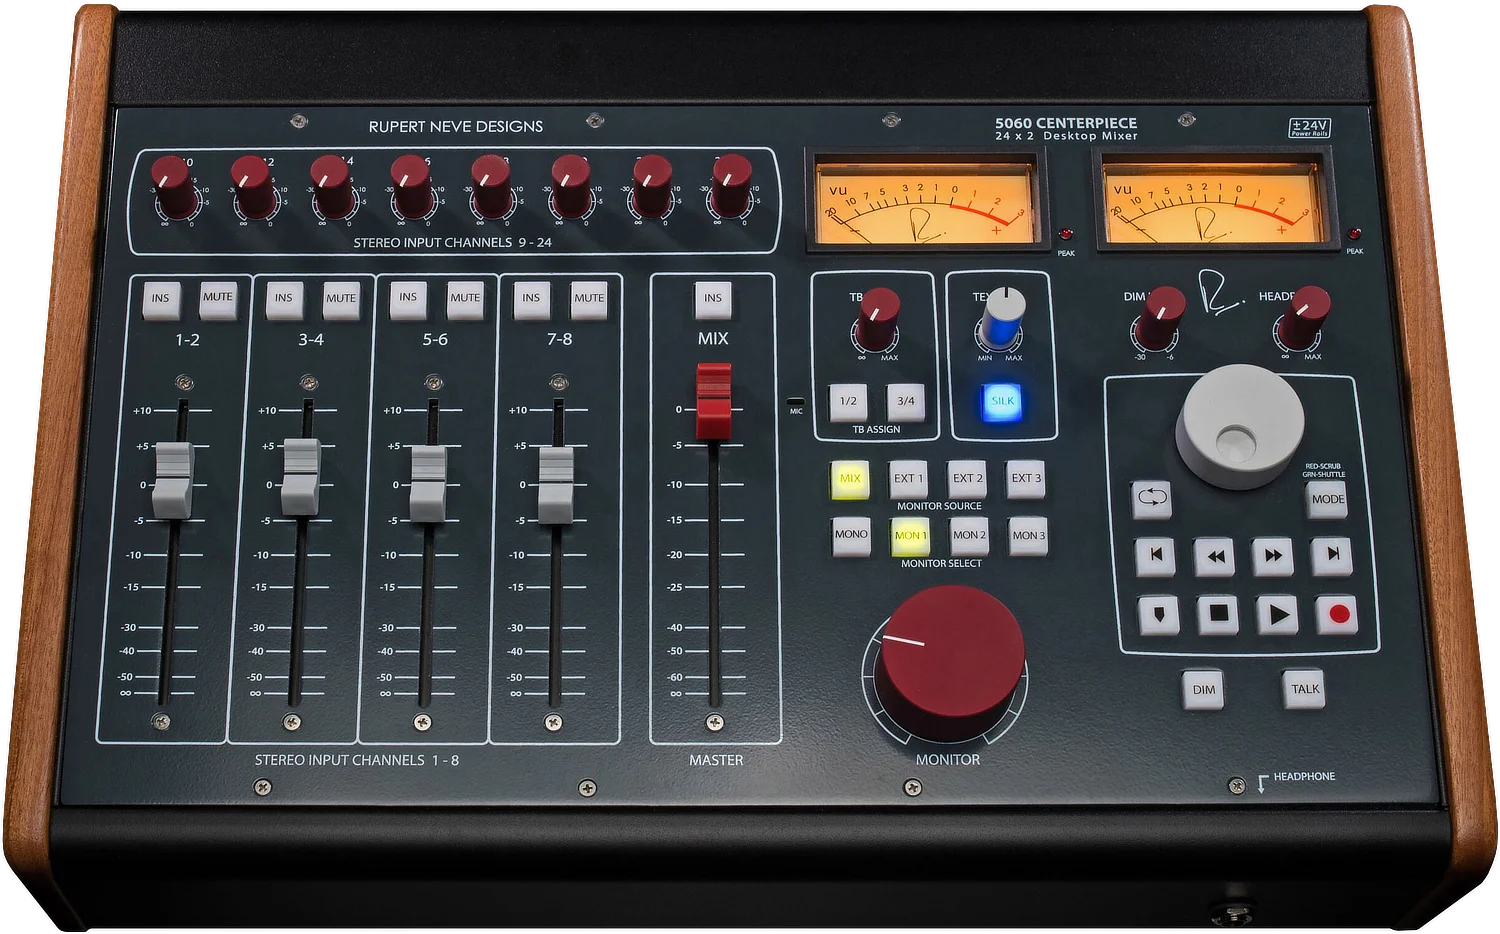The width and height of the screenshot is (1500, 934).
Task: Toggle INS on channel 7-8
Action: (x=531, y=300)
